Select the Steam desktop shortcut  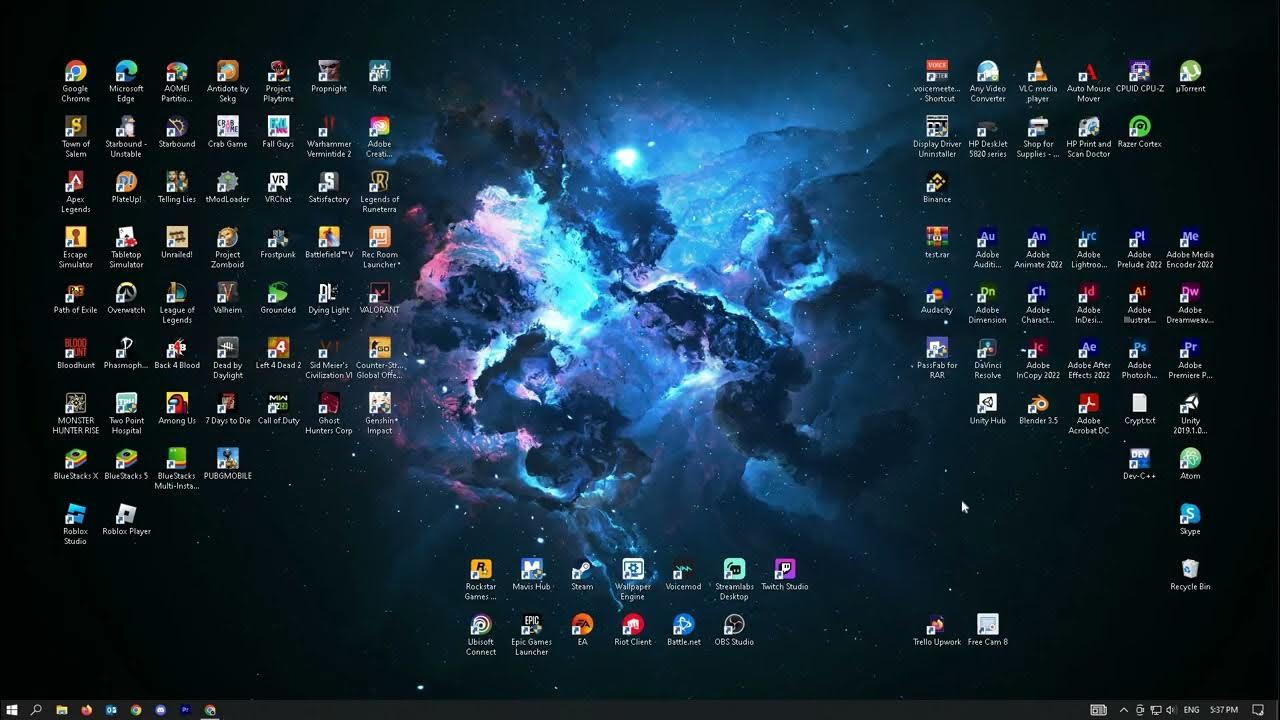(x=582, y=574)
